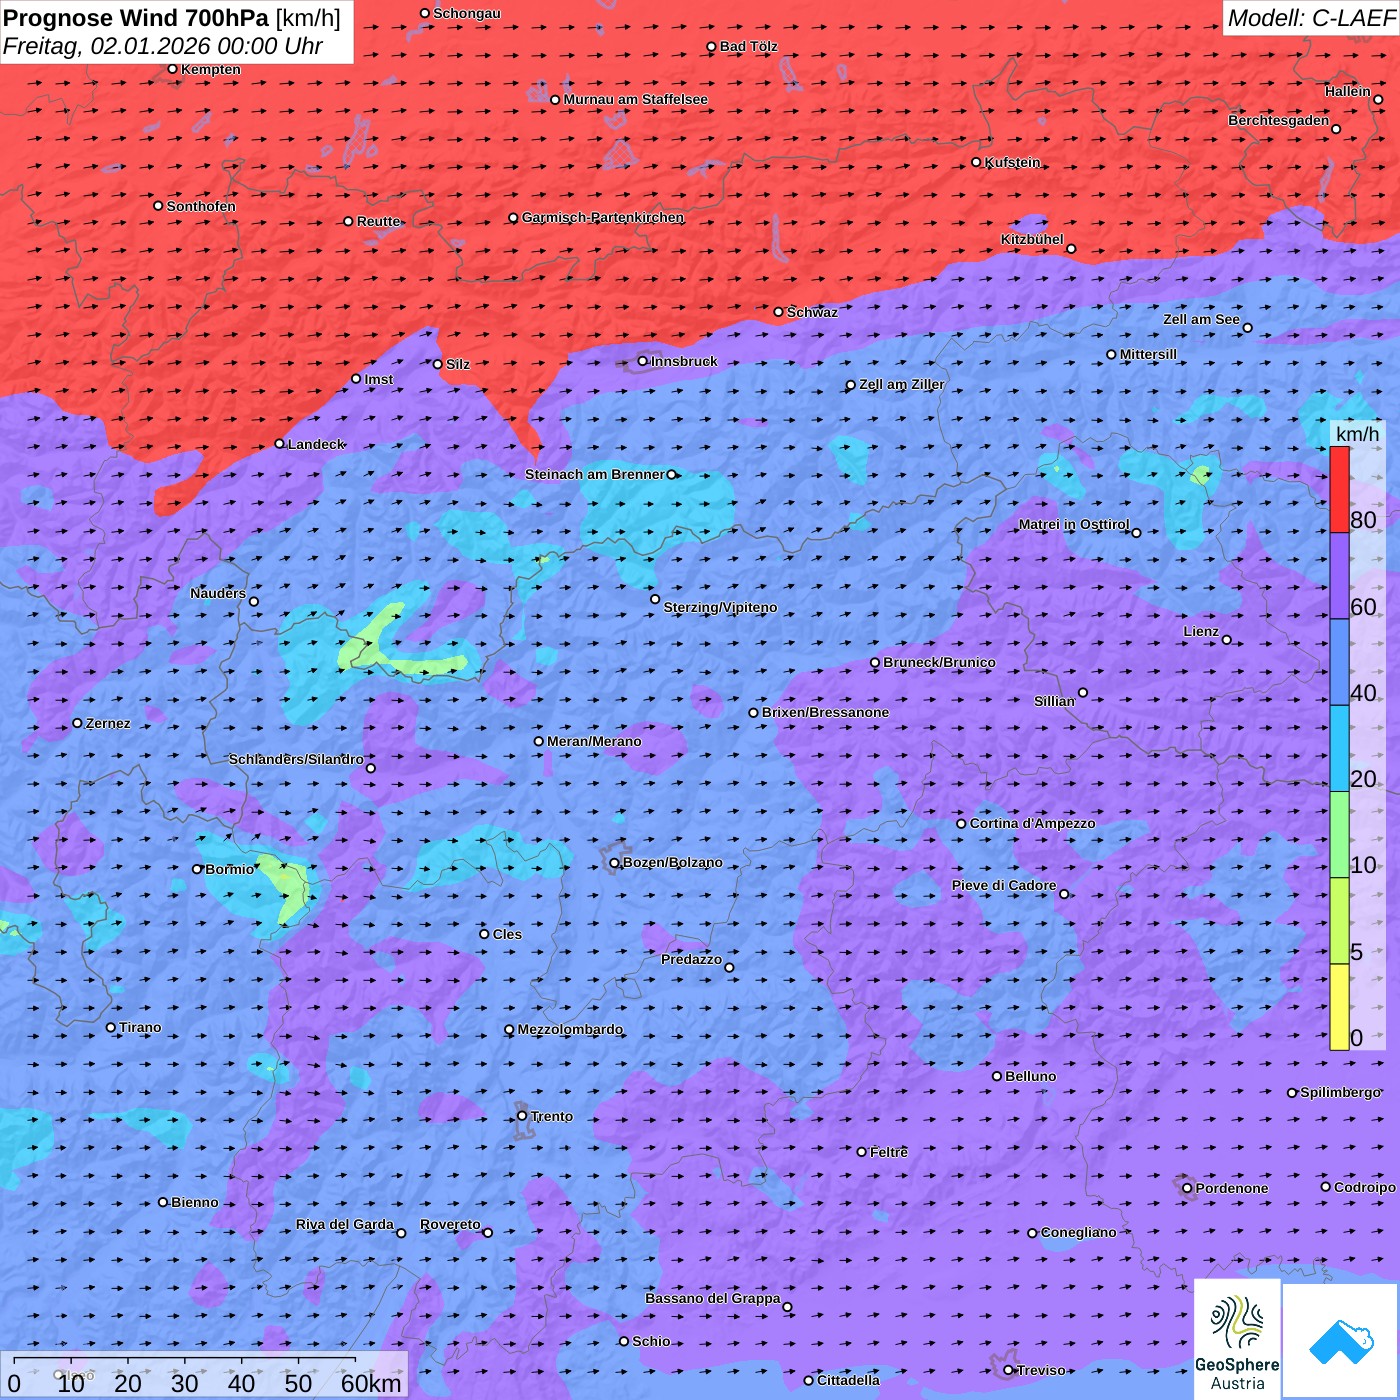This screenshot has height=1400, width=1400.
Task: Click the date 'Freitag, 02.01.2026 00:00 Uhr'
Action: 163,46
